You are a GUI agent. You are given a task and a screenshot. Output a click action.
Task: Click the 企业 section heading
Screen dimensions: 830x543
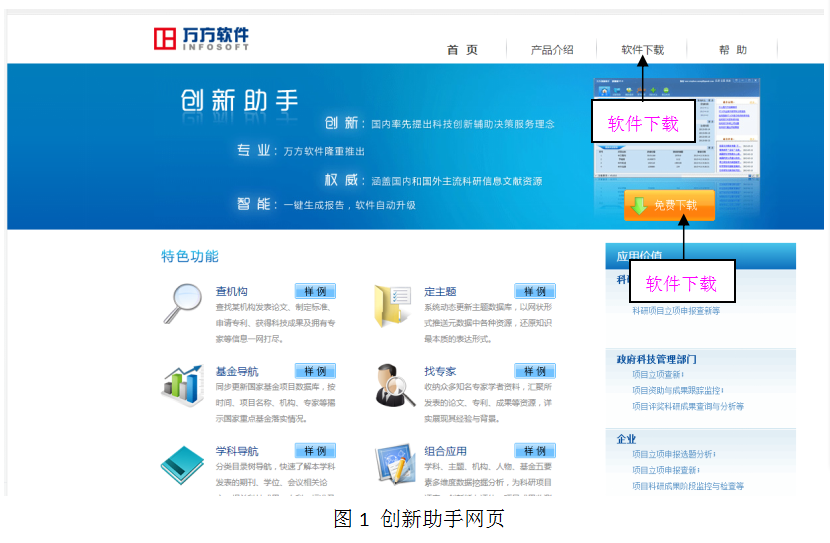click(x=626, y=439)
